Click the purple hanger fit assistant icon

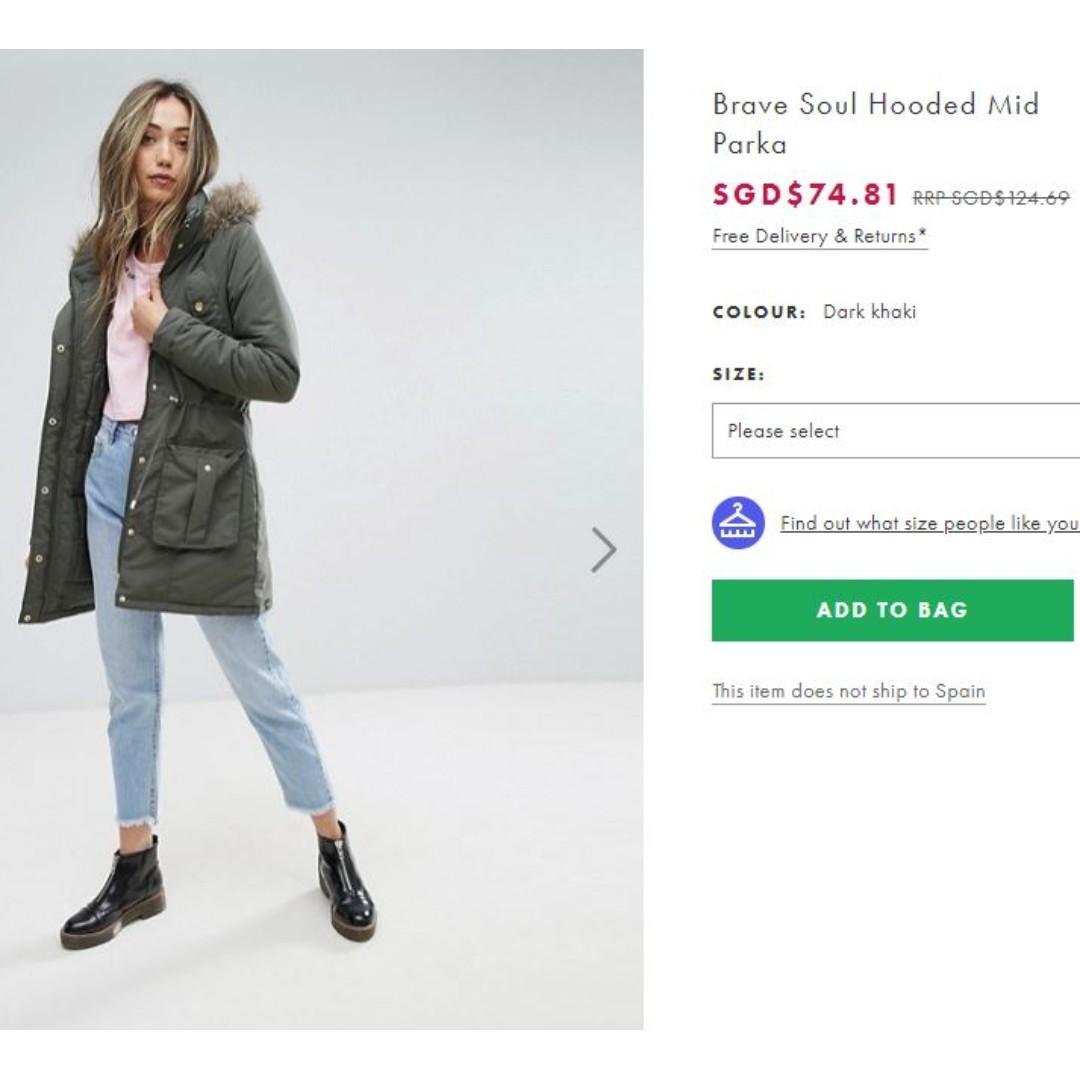pos(738,523)
